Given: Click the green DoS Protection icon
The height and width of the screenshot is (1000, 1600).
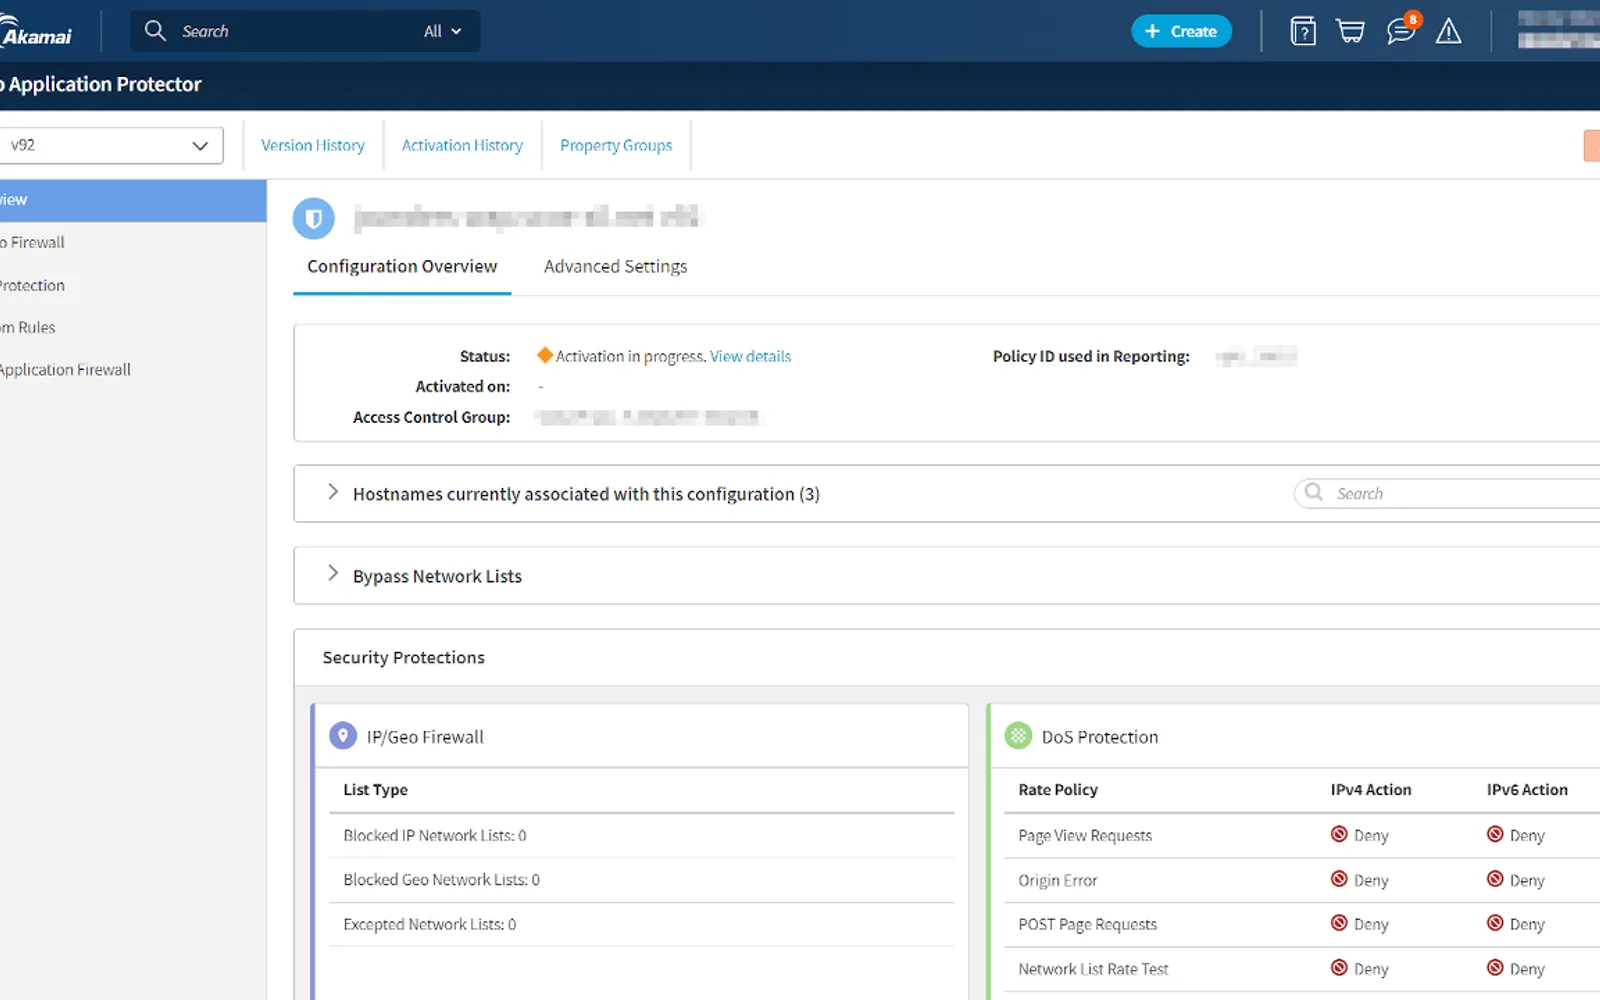Looking at the screenshot, I should [x=1018, y=736].
